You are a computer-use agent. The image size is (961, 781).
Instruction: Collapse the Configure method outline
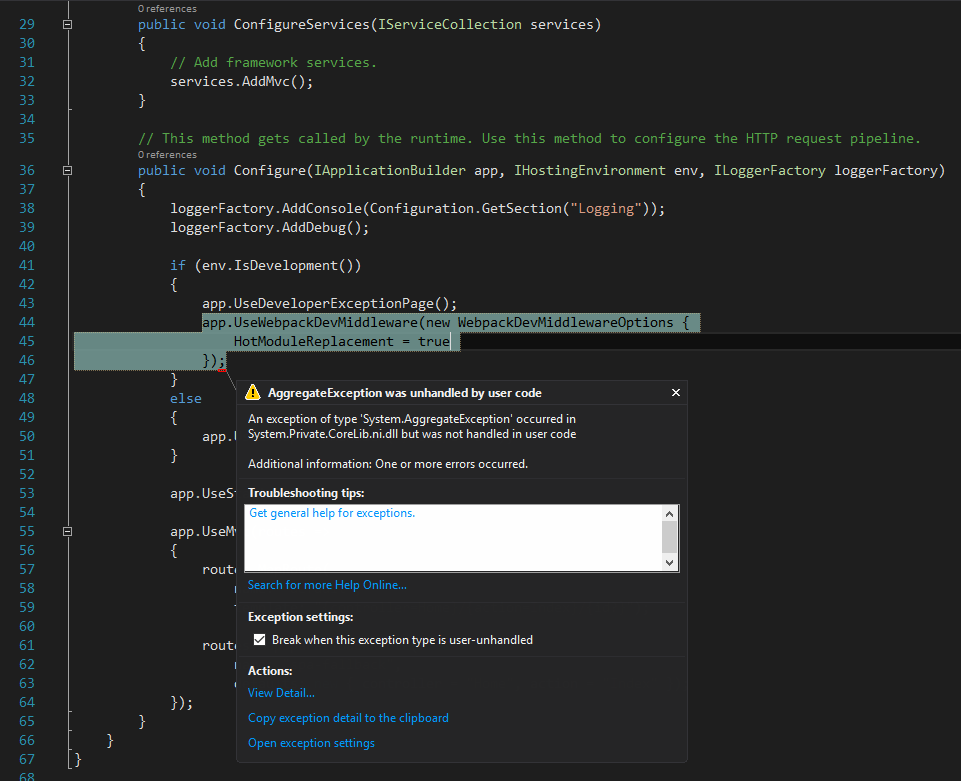67,170
